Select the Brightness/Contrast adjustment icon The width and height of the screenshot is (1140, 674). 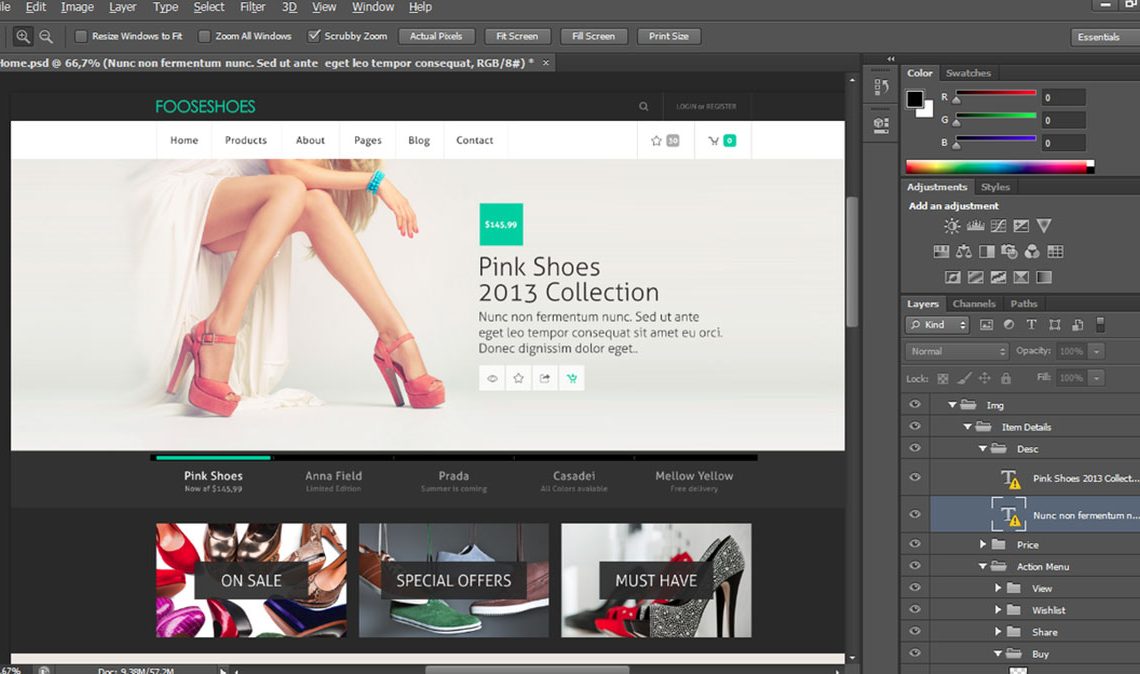tap(952, 226)
